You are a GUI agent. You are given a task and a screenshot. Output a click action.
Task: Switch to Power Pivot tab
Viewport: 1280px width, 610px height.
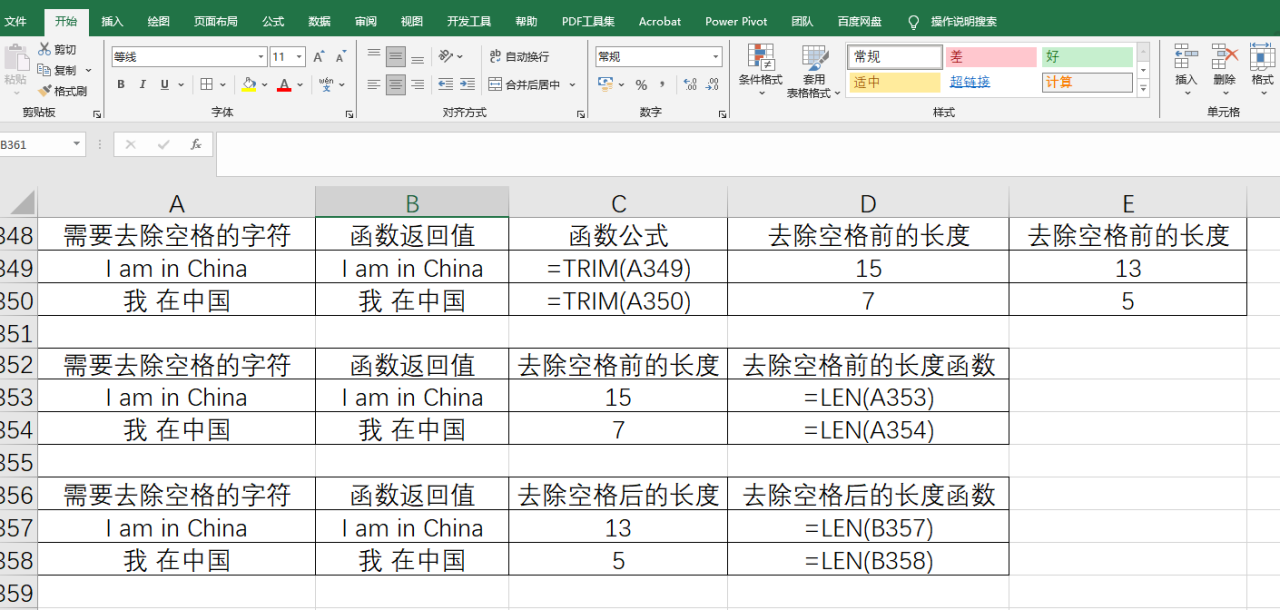coord(736,21)
